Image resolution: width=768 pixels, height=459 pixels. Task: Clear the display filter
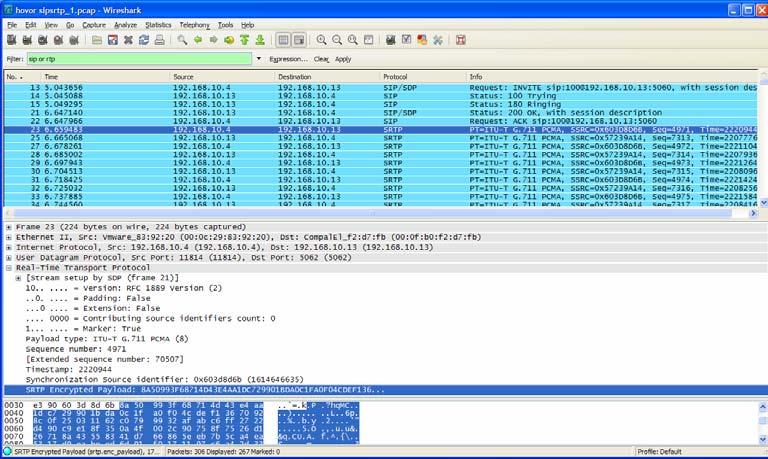pos(321,59)
